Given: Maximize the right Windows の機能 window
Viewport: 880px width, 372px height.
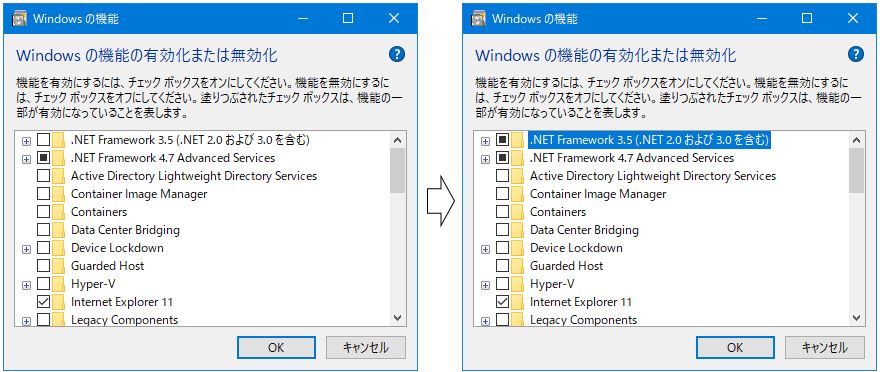Looking at the screenshot, I should point(807,19).
